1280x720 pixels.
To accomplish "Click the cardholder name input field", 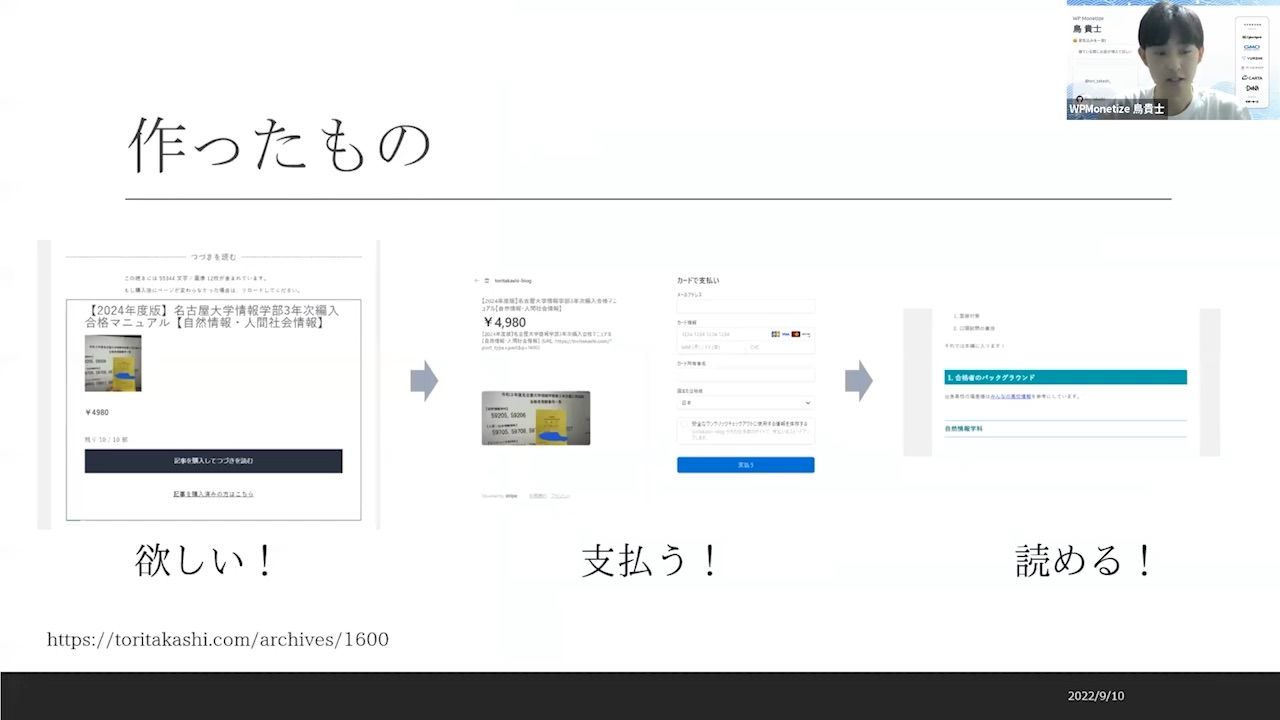I will click(745, 376).
